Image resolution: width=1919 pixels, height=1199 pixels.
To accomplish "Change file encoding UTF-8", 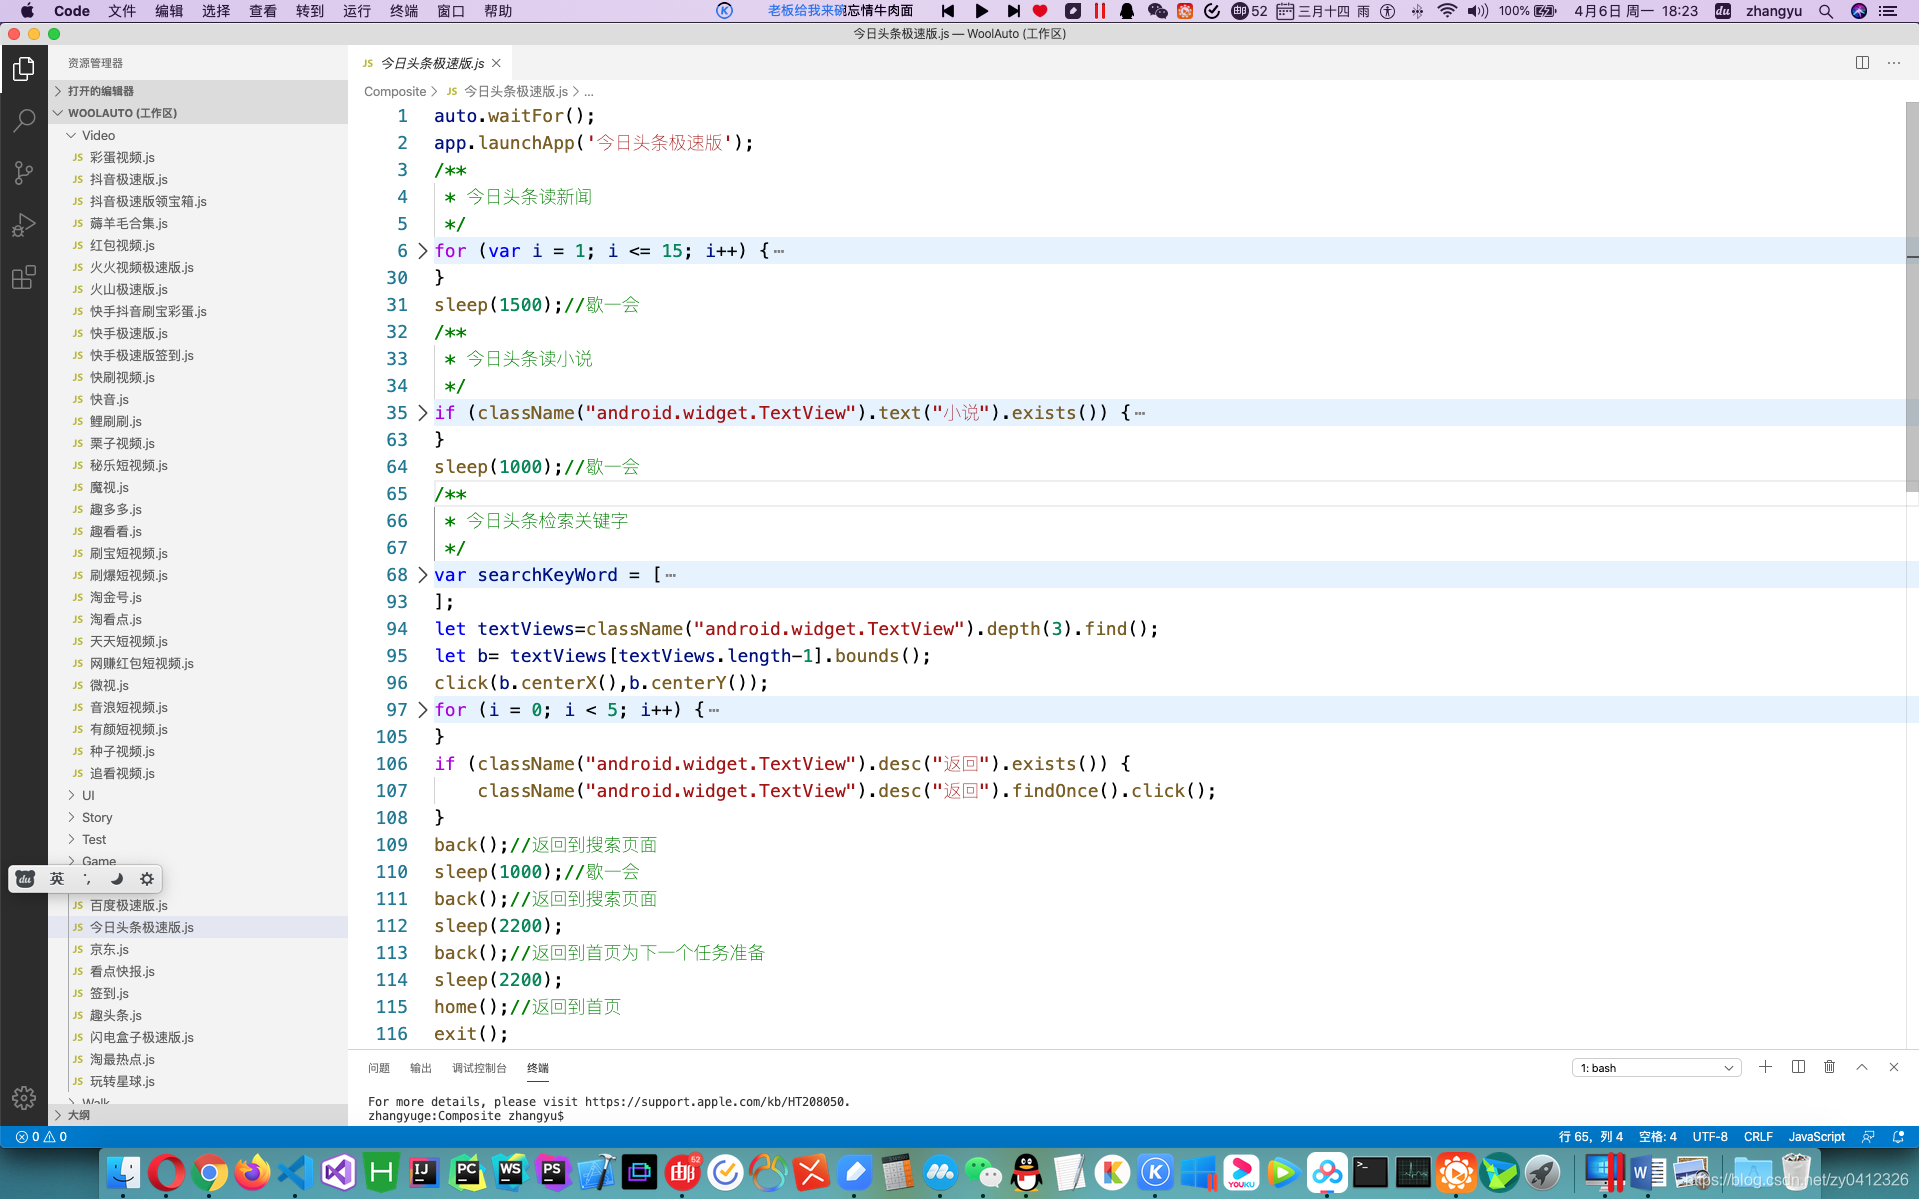I will click(x=1710, y=1137).
